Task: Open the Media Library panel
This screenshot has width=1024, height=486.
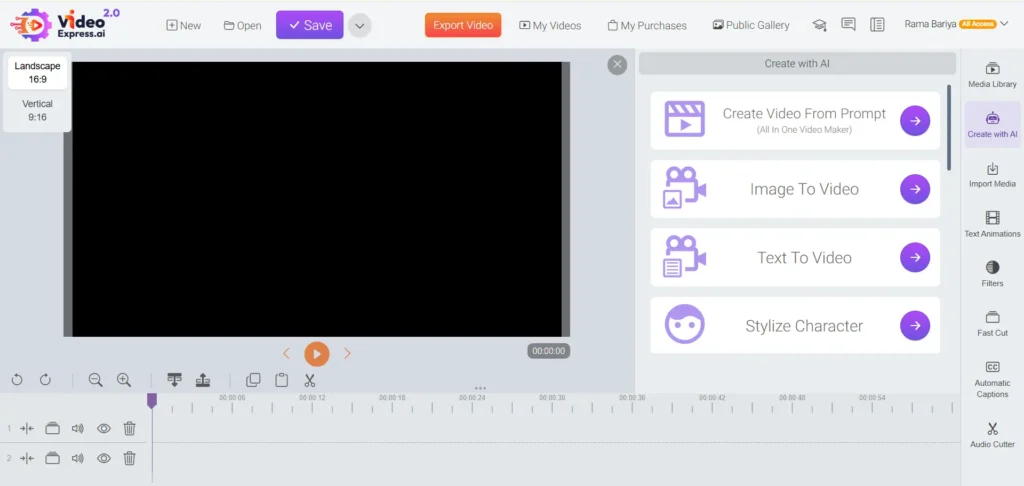Action: (x=992, y=75)
